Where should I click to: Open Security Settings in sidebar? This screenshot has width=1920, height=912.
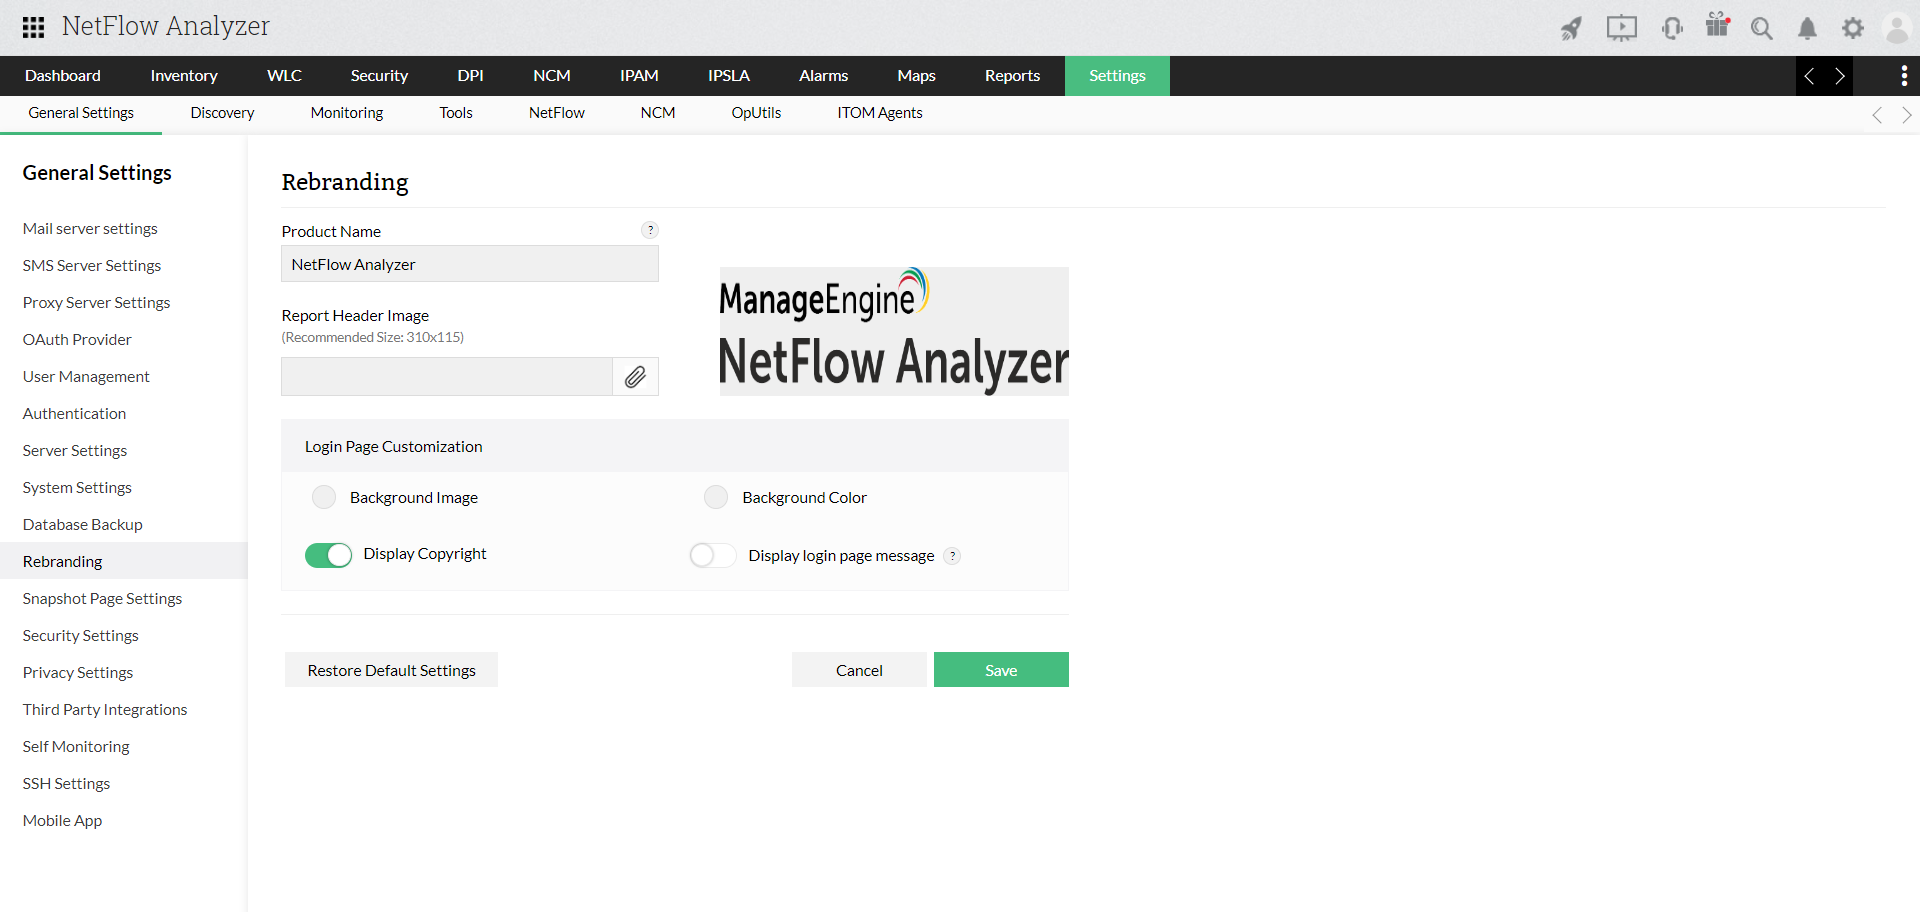point(81,636)
